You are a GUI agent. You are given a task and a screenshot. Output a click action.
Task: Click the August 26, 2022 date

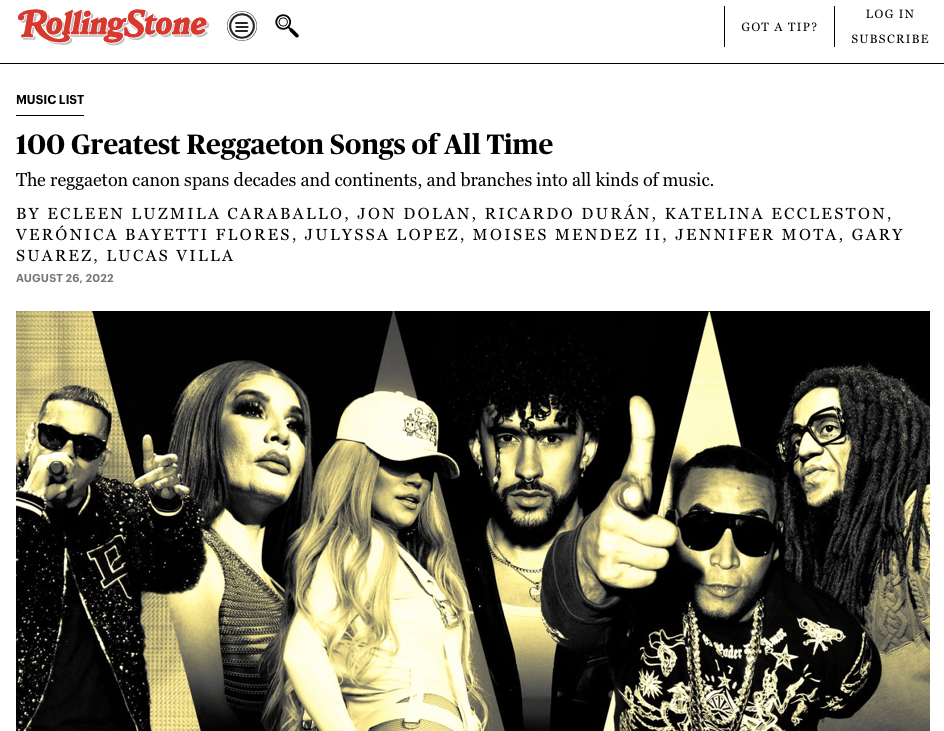pyautogui.click(x=65, y=278)
